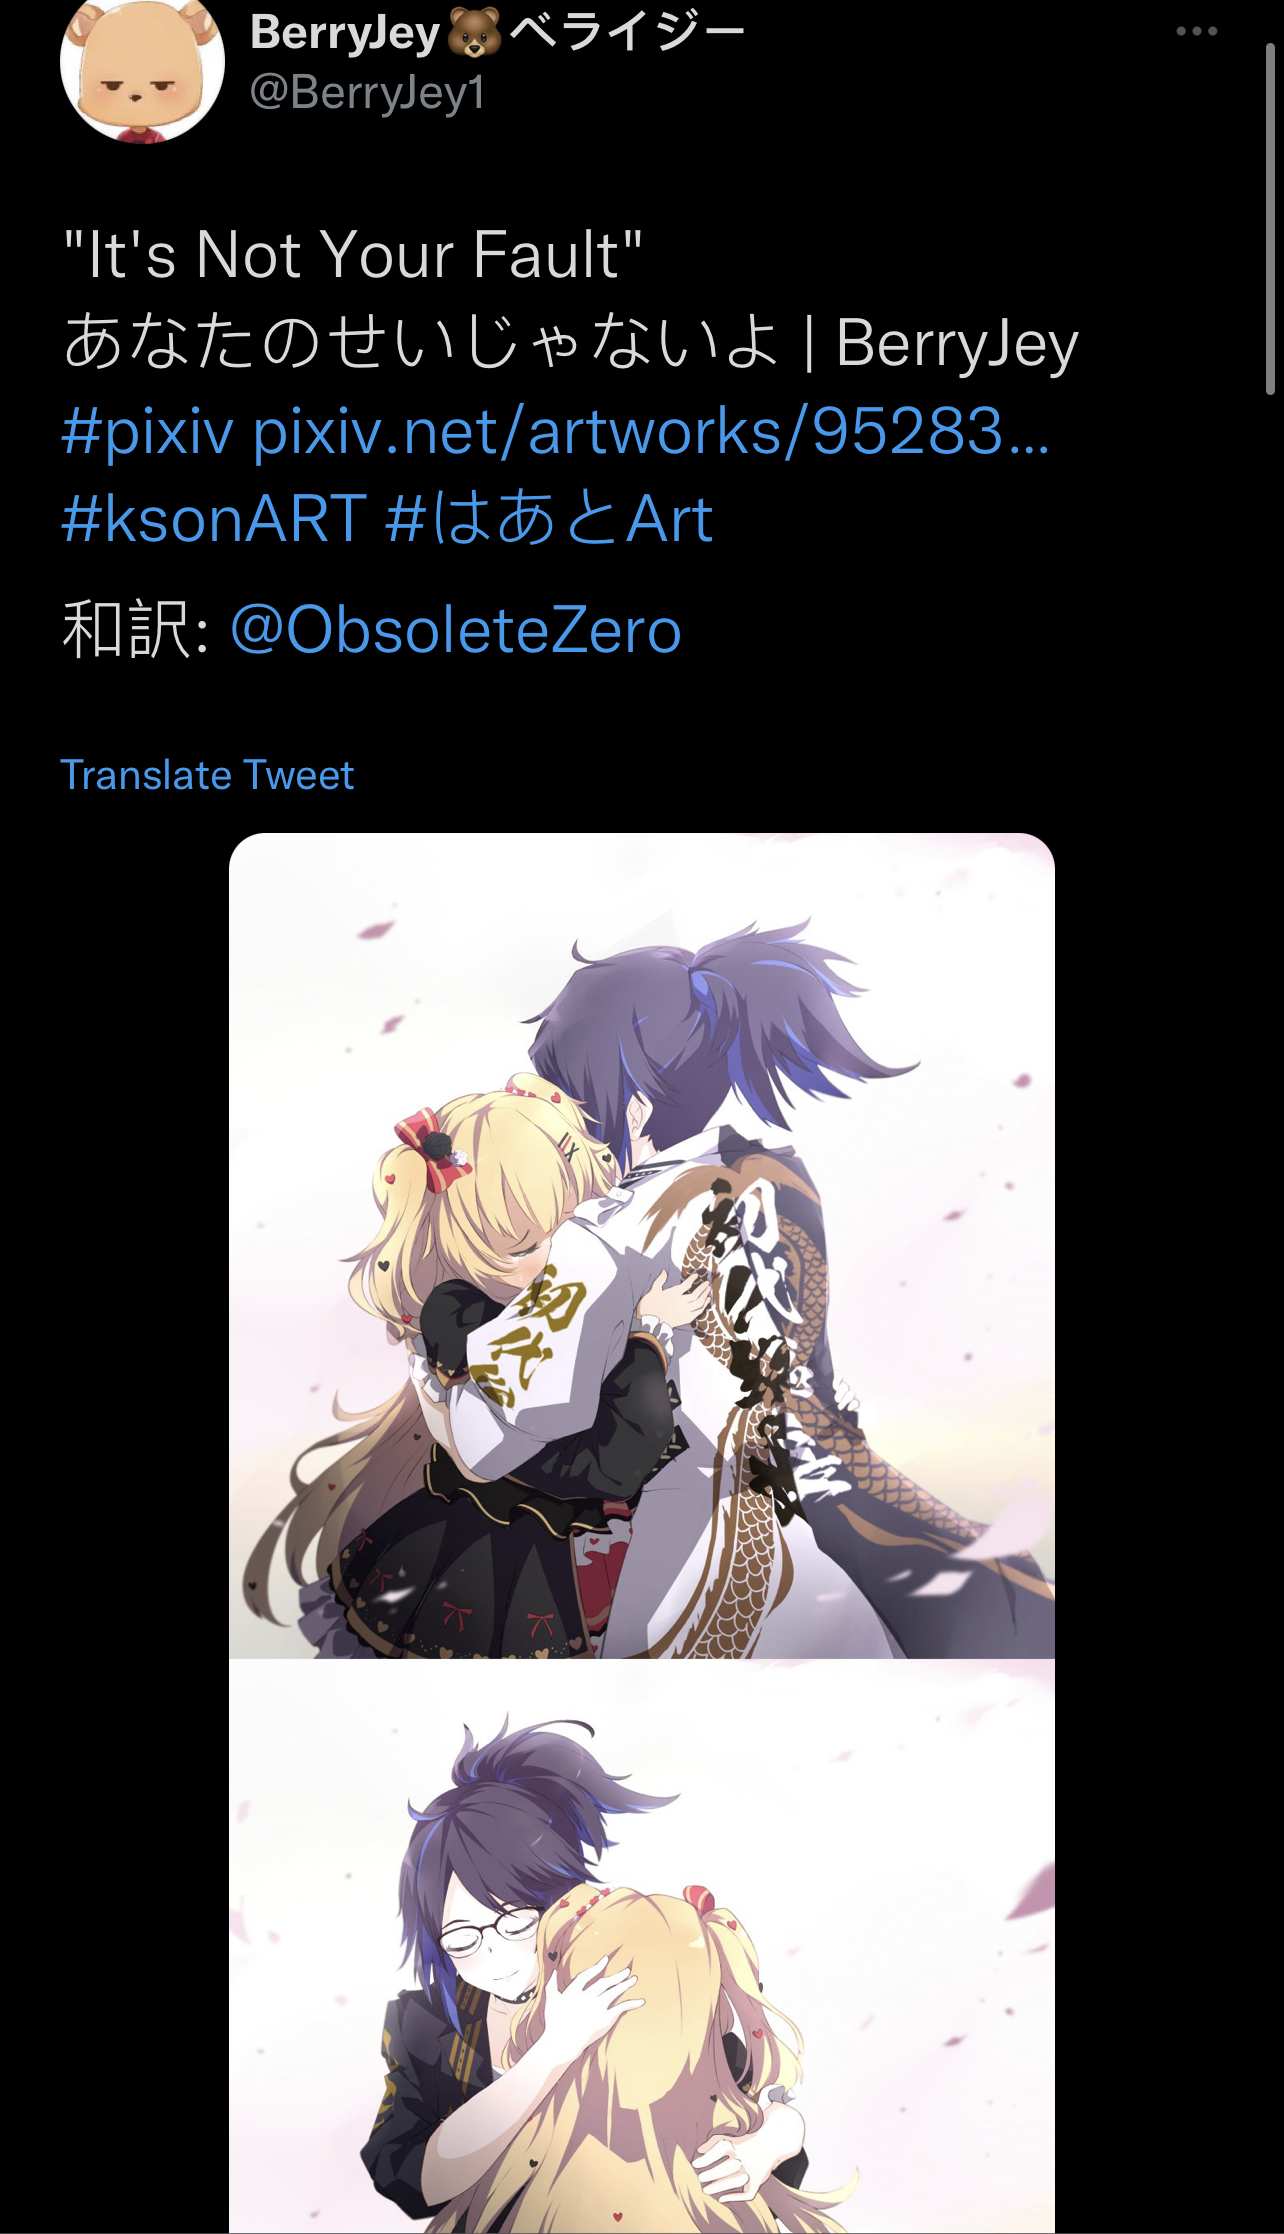Click the 和訳 translation credit label
This screenshot has height=2234, width=1284.
(125, 630)
